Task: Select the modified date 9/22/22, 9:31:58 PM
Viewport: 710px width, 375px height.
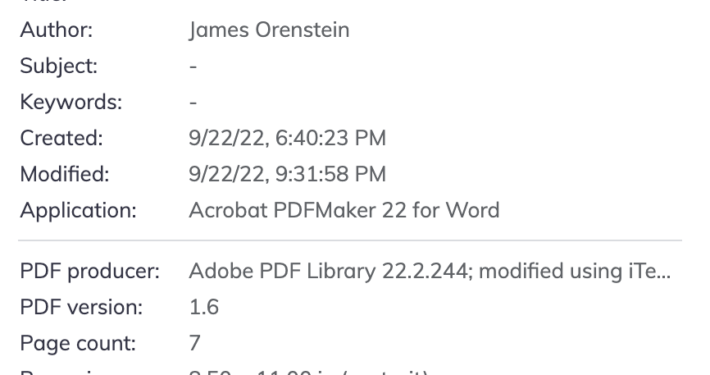Action: click(288, 174)
